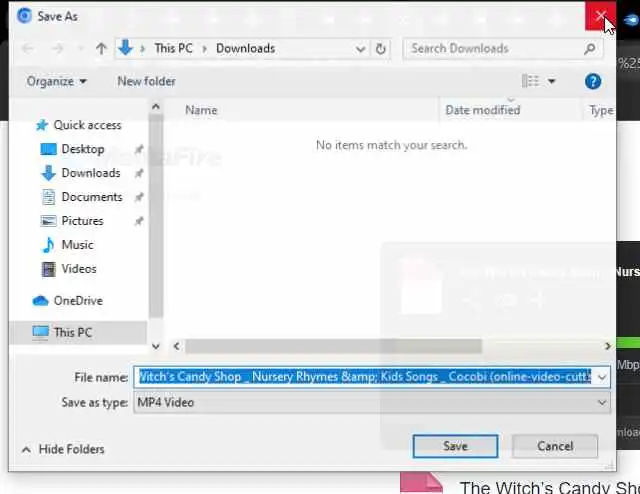Unpin Pictures using its pin icon
This screenshot has width=640, height=494.
point(139,221)
